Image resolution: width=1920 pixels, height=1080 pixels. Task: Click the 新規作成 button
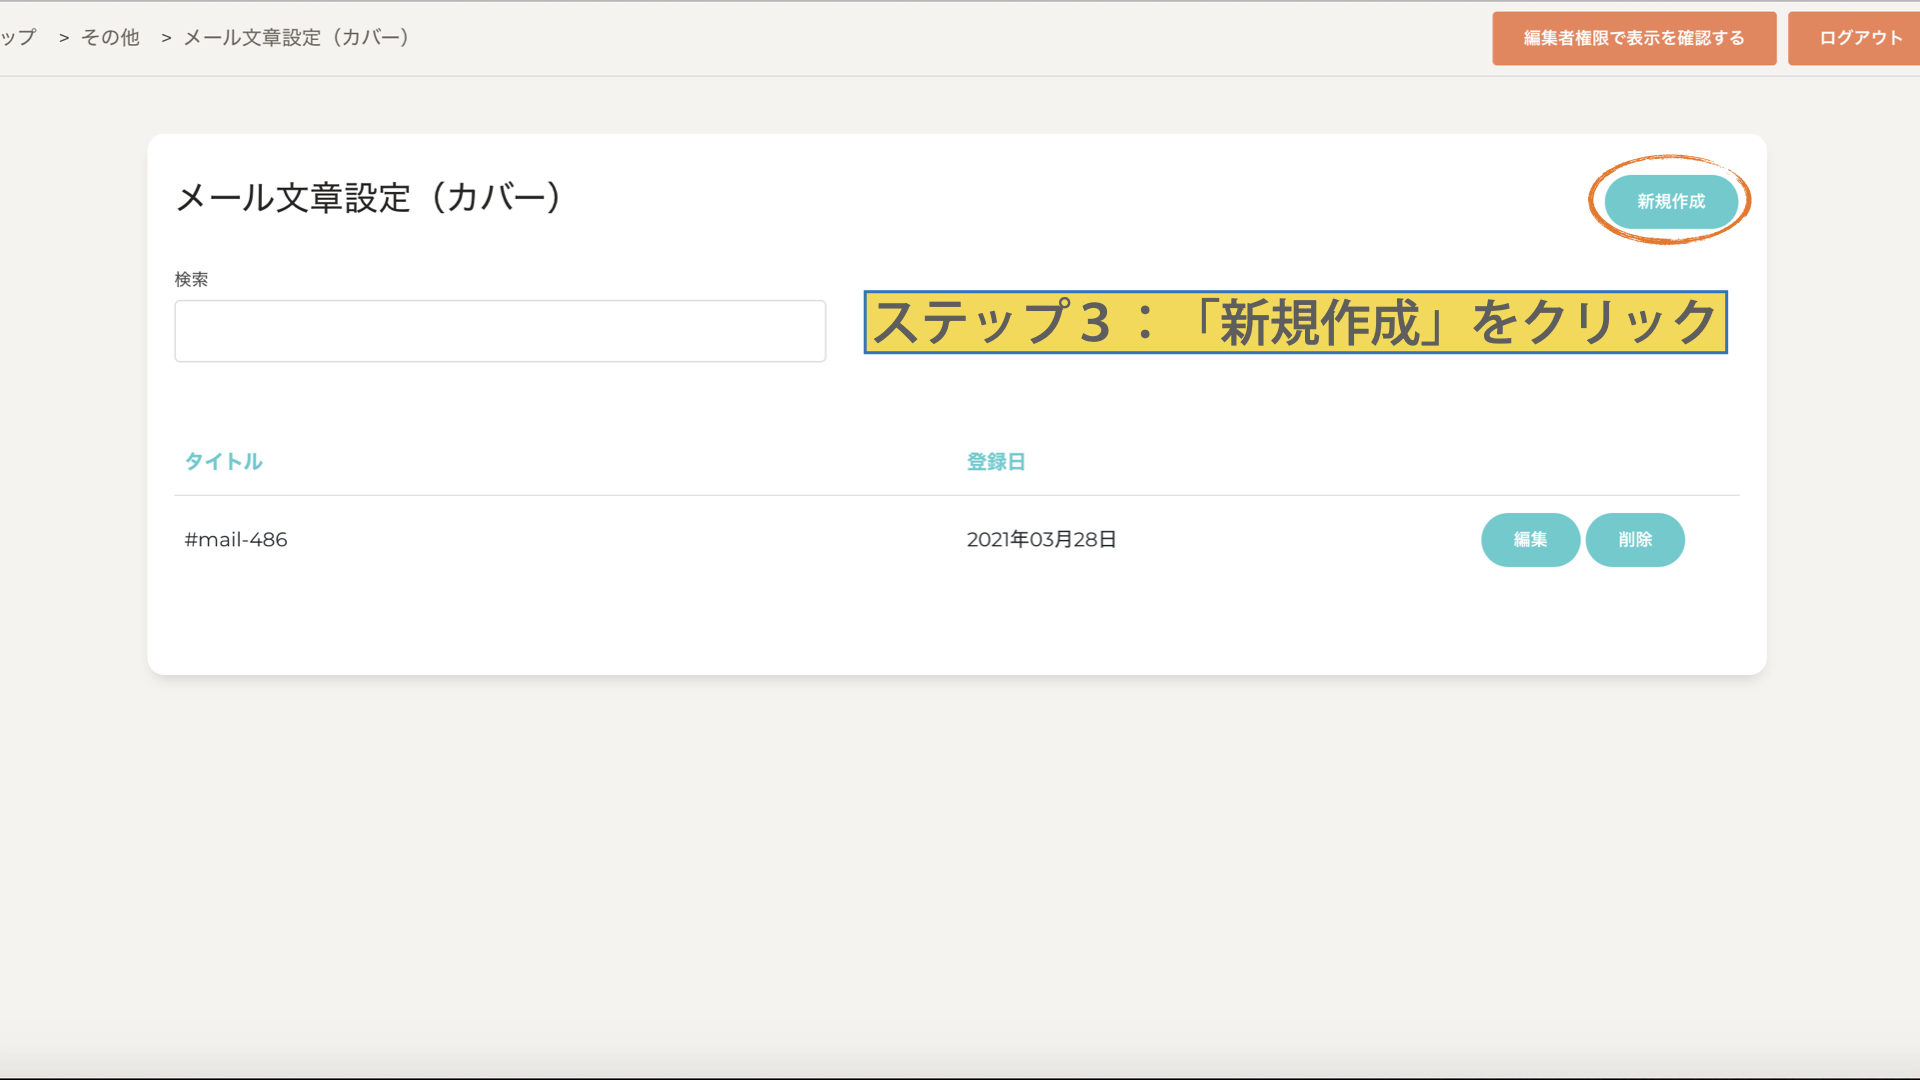[x=1670, y=201]
